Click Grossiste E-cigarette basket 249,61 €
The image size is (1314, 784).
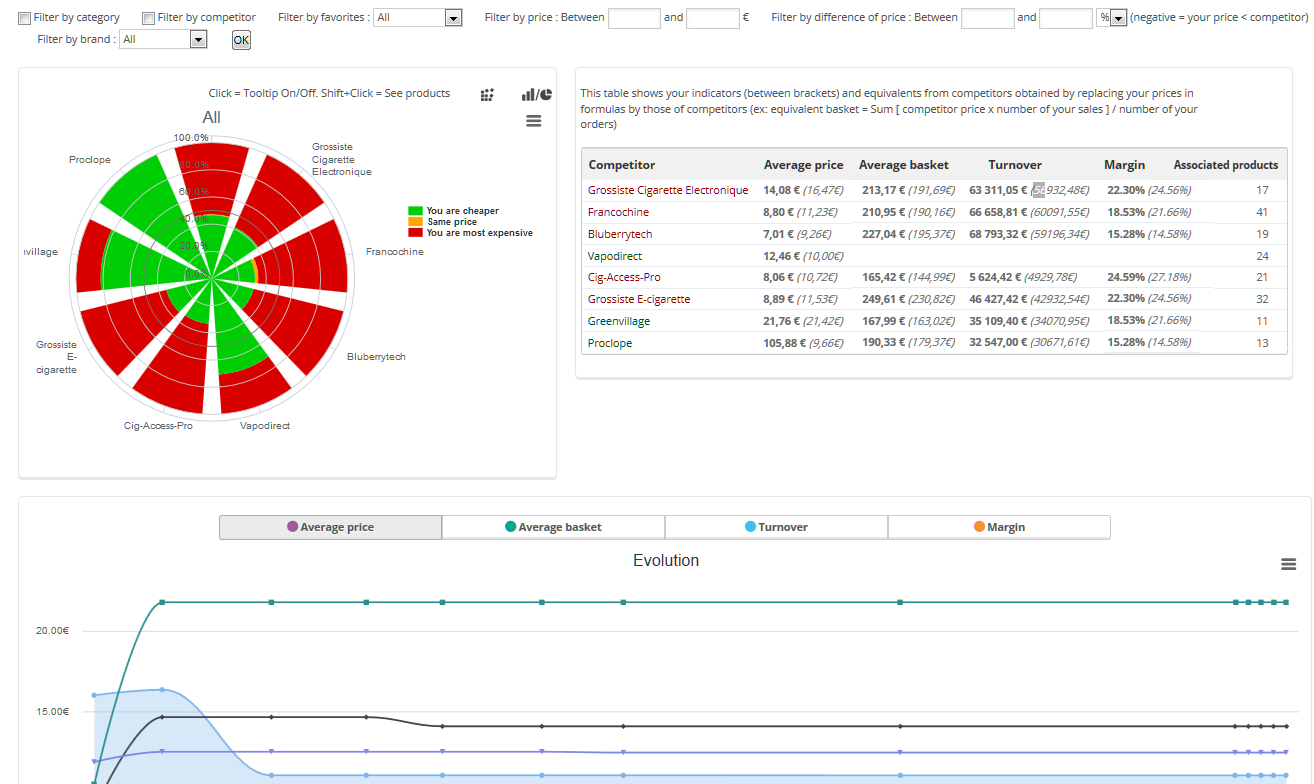pos(883,299)
